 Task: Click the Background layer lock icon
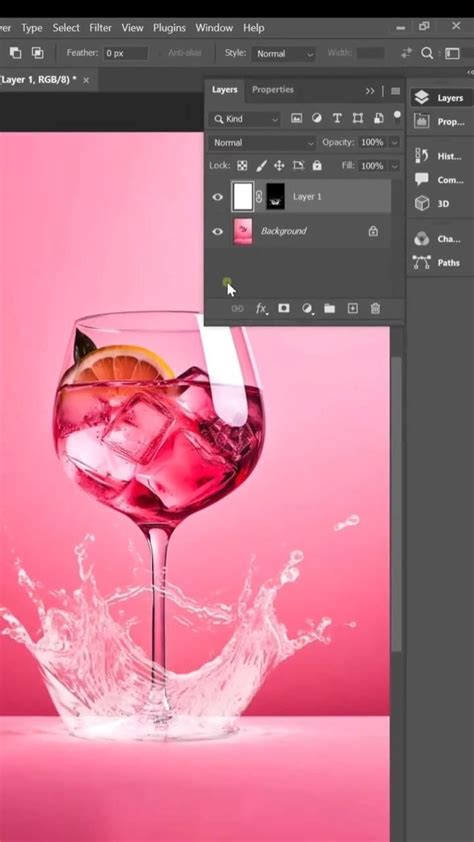pyautogui.click(x=373, y=231)
